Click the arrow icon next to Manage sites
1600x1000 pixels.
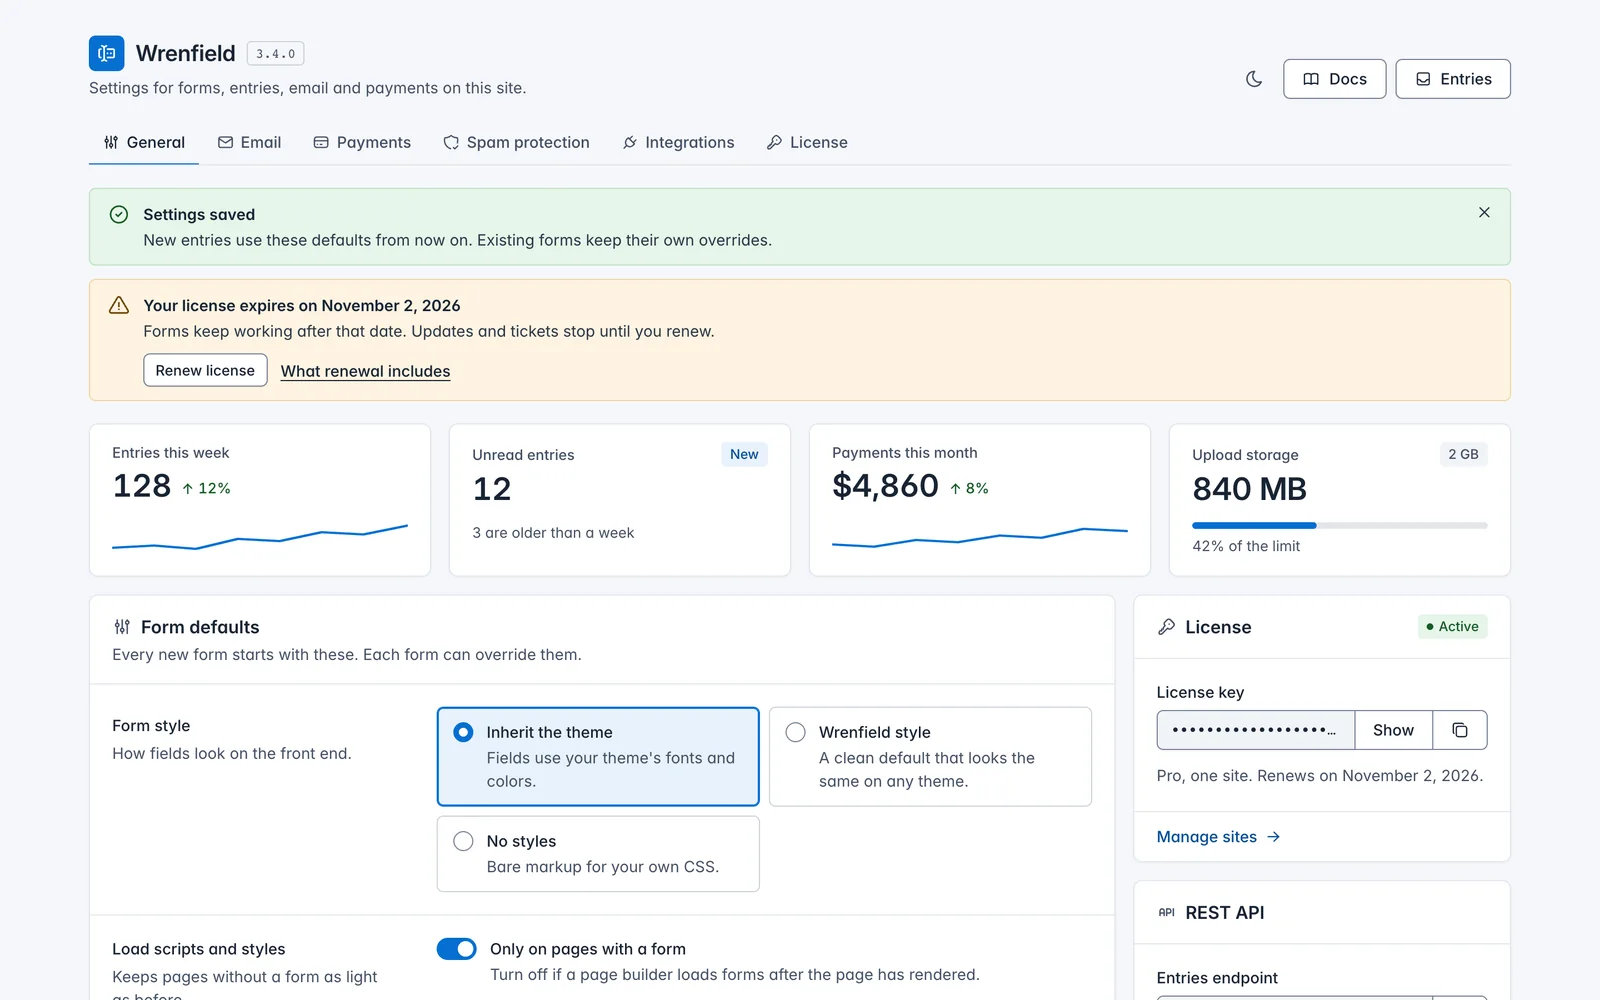click(x=1273, y=837)
